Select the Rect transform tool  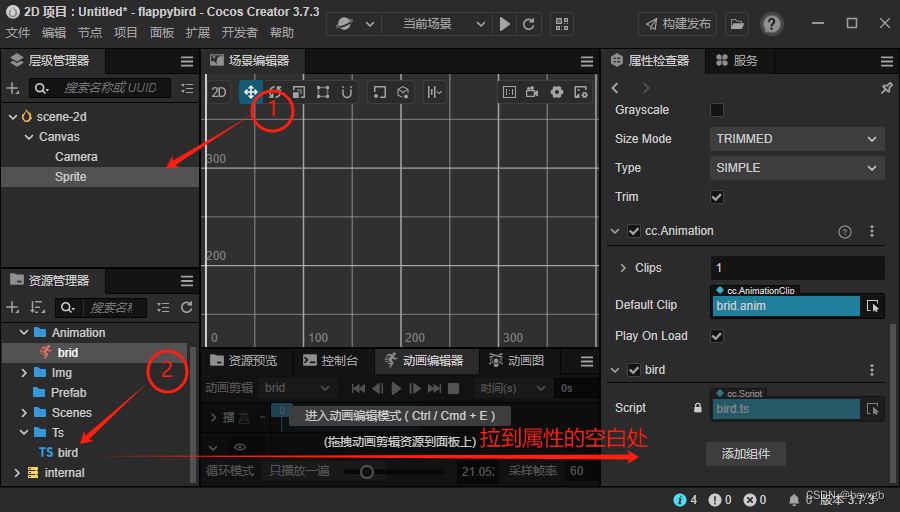(323, 92)
